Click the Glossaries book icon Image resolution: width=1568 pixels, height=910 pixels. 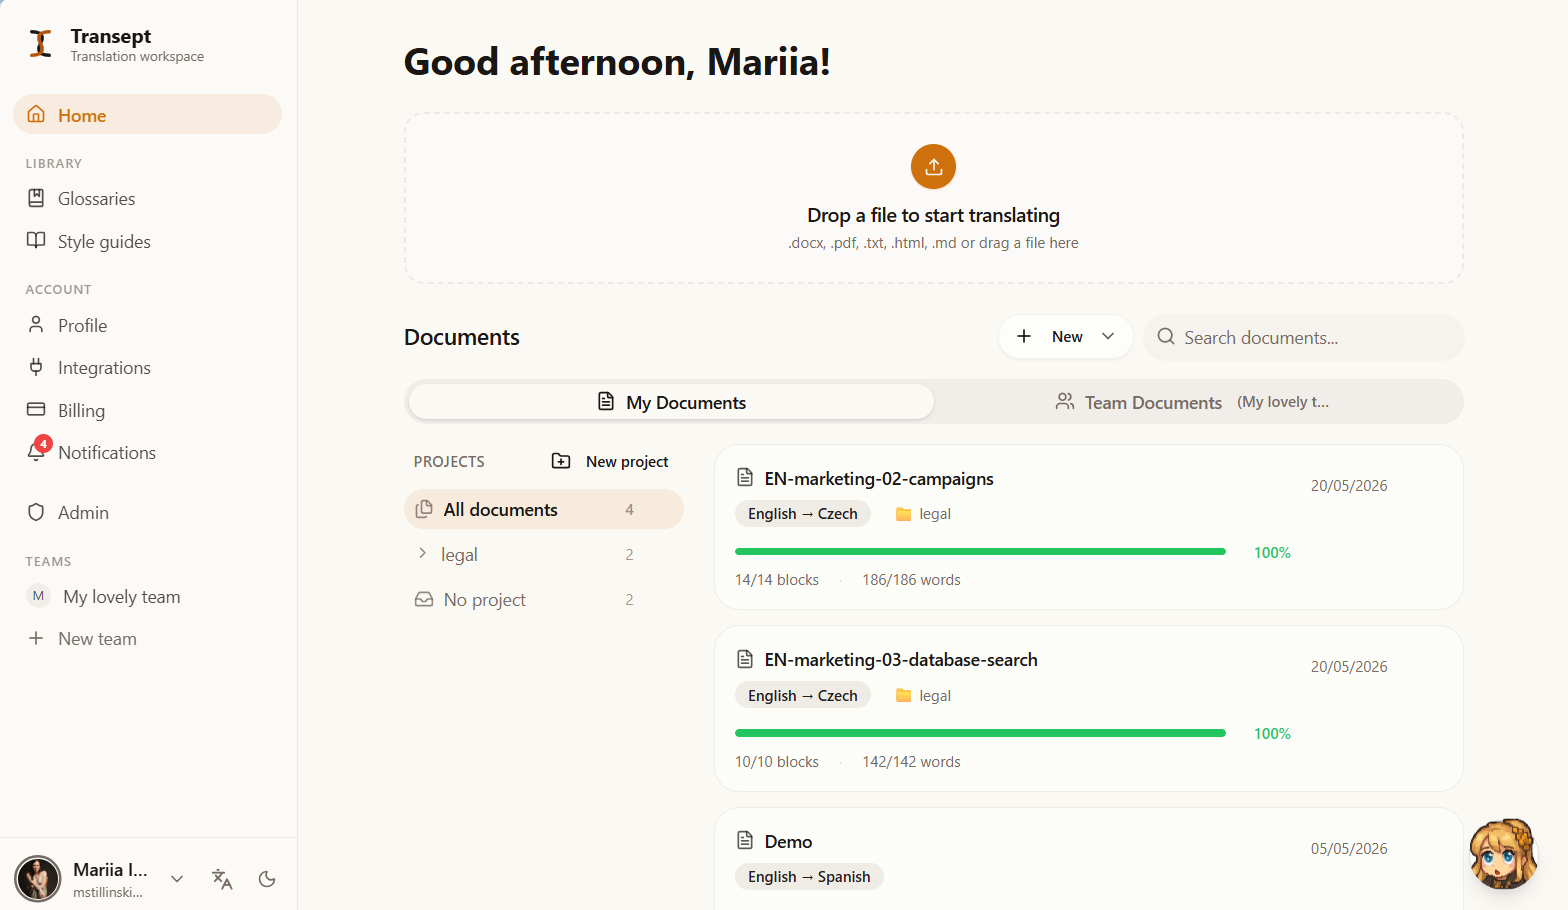click(36, 198)
